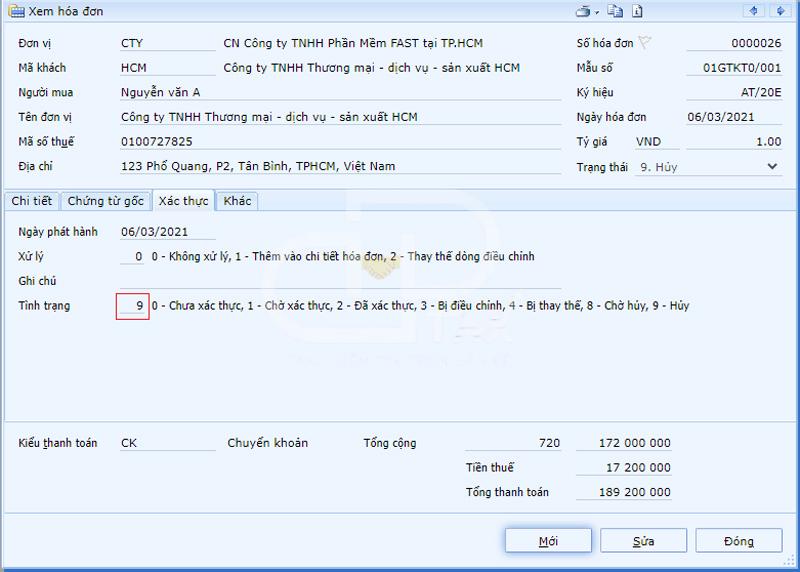The width and height of the screenshot is (800, 572).
Task: Click the Tổng cộng label
Action: coord(390,443)
